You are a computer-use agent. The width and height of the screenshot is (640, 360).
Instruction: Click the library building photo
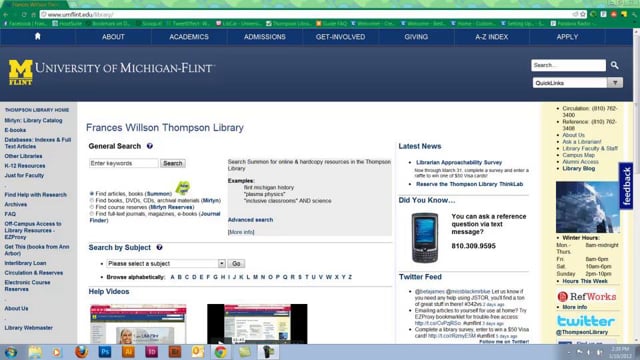coord(588,207)
